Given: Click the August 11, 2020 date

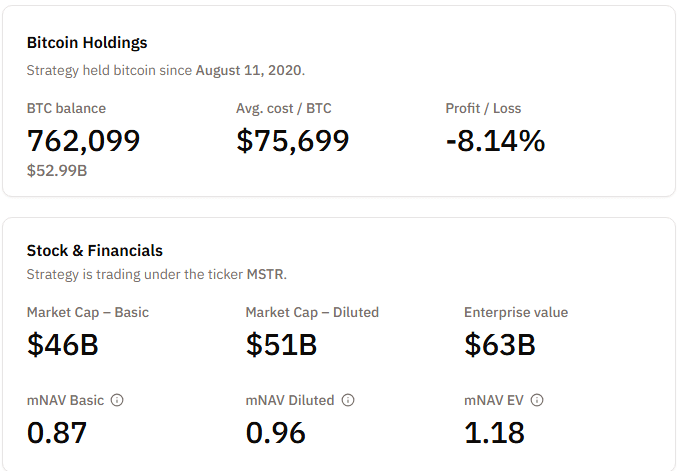Looking at the screenshot, I should point(249,71).
